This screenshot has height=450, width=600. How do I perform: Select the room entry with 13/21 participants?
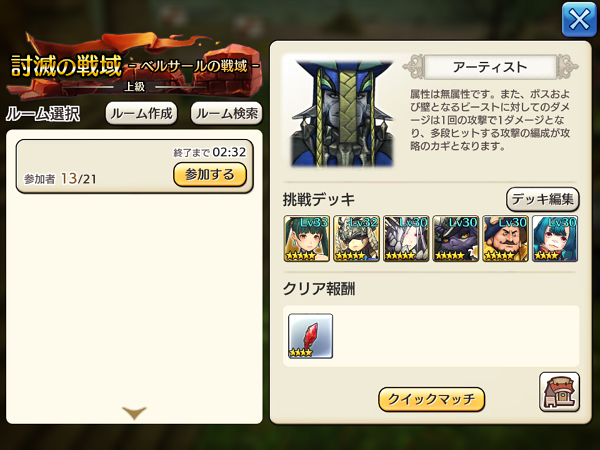pos(134,166)
